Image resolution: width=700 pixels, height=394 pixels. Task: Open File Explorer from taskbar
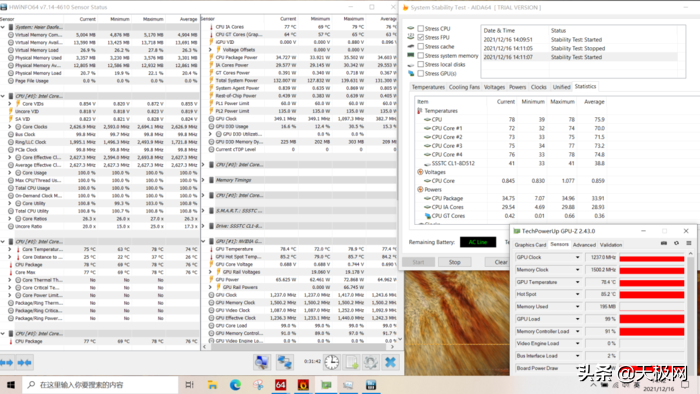[x=212, y=385]
